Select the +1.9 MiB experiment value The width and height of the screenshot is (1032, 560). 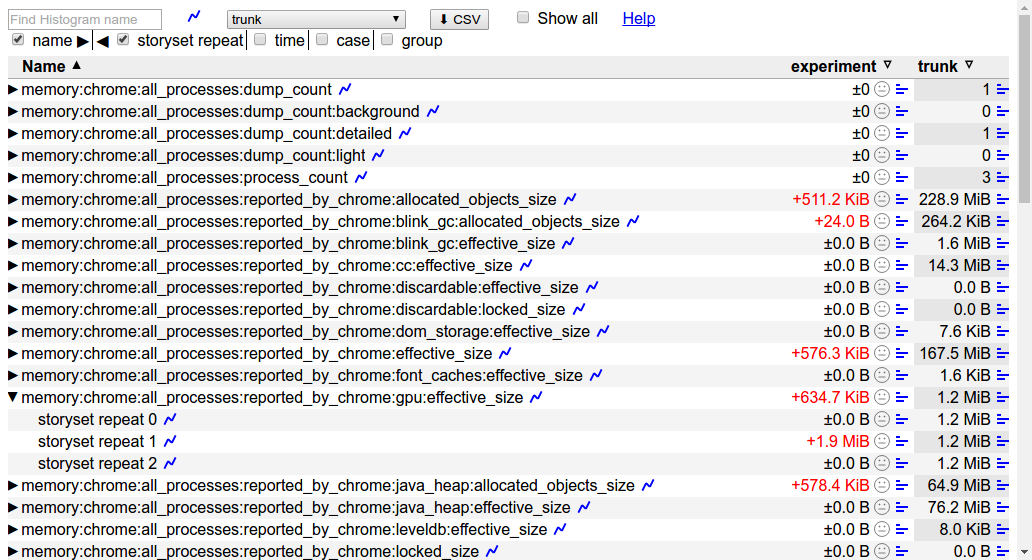(837, 442)
